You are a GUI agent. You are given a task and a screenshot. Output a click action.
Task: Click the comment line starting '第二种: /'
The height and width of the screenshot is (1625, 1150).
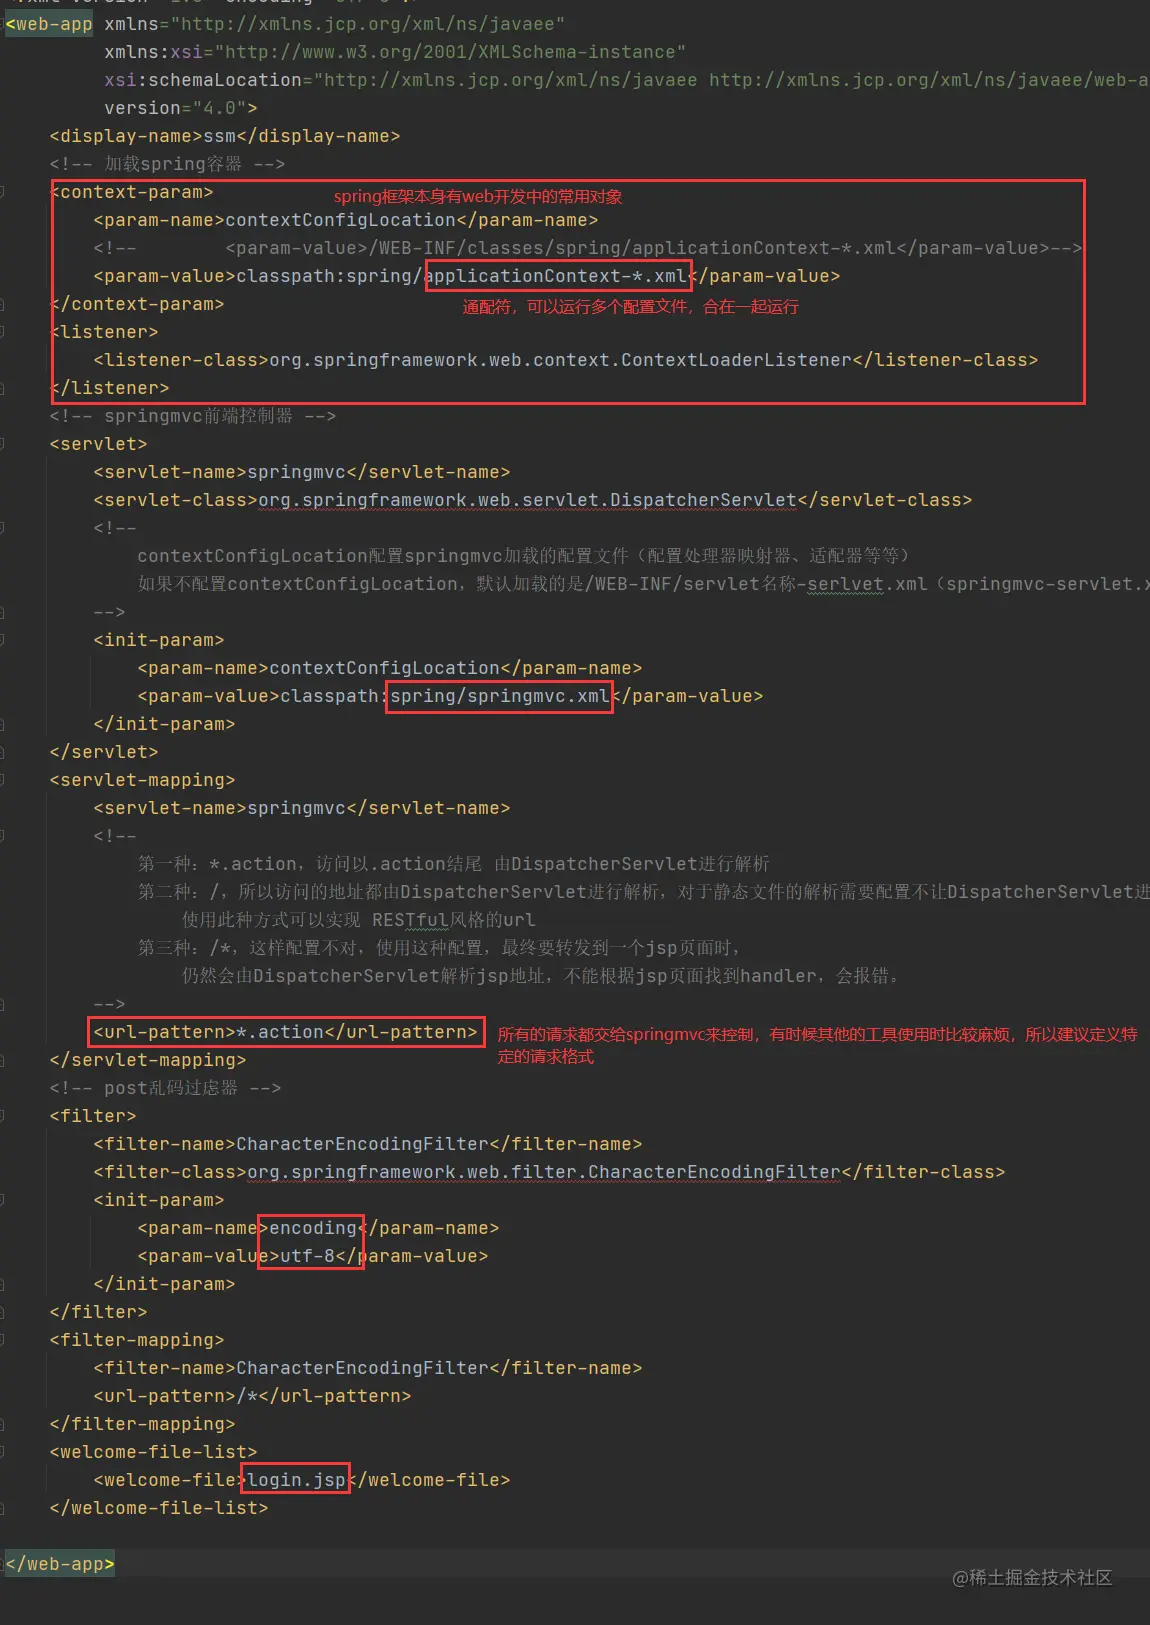pyautogui.click(x=643, y=892)
